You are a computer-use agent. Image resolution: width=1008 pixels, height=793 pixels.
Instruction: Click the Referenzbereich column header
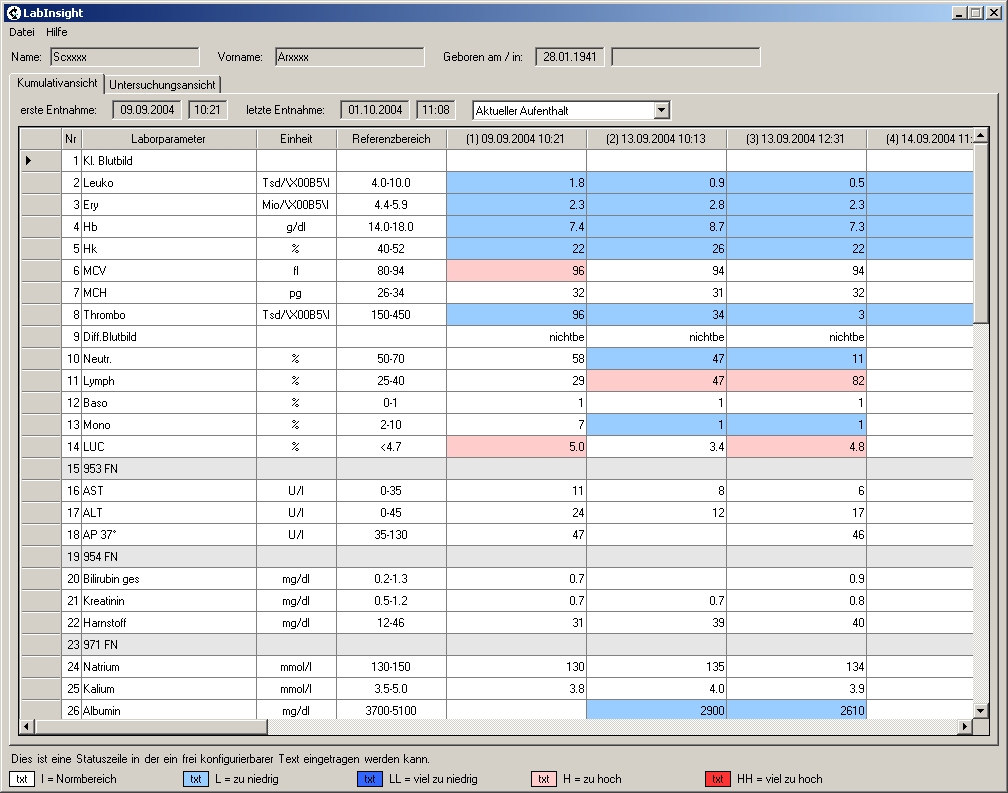click(x=392, y=139)
